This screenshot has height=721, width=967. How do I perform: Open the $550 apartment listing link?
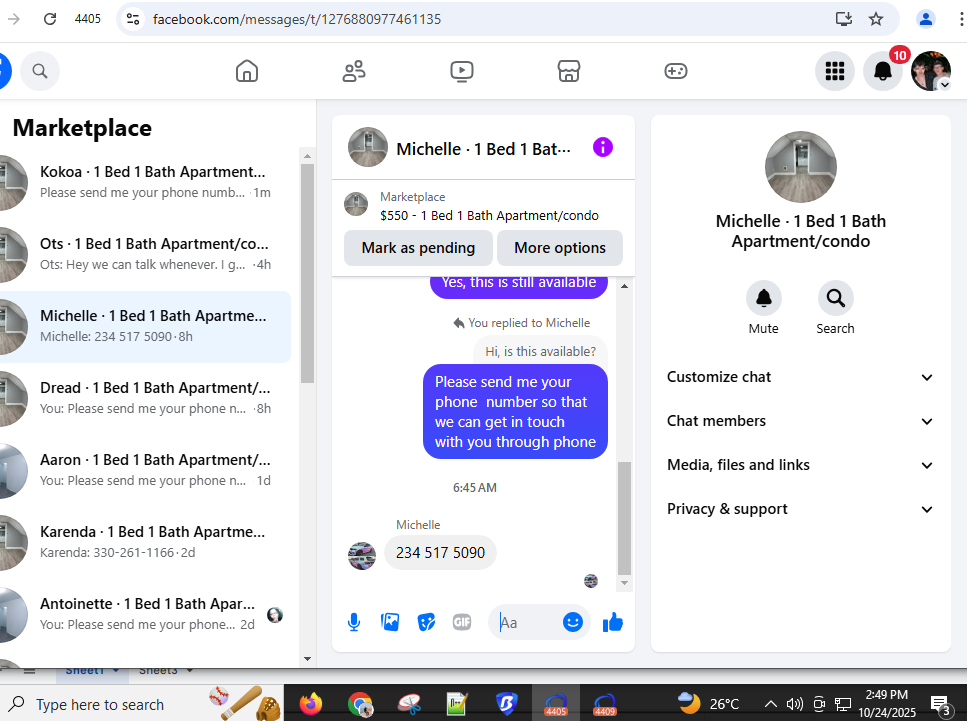[x=489, y=215]
